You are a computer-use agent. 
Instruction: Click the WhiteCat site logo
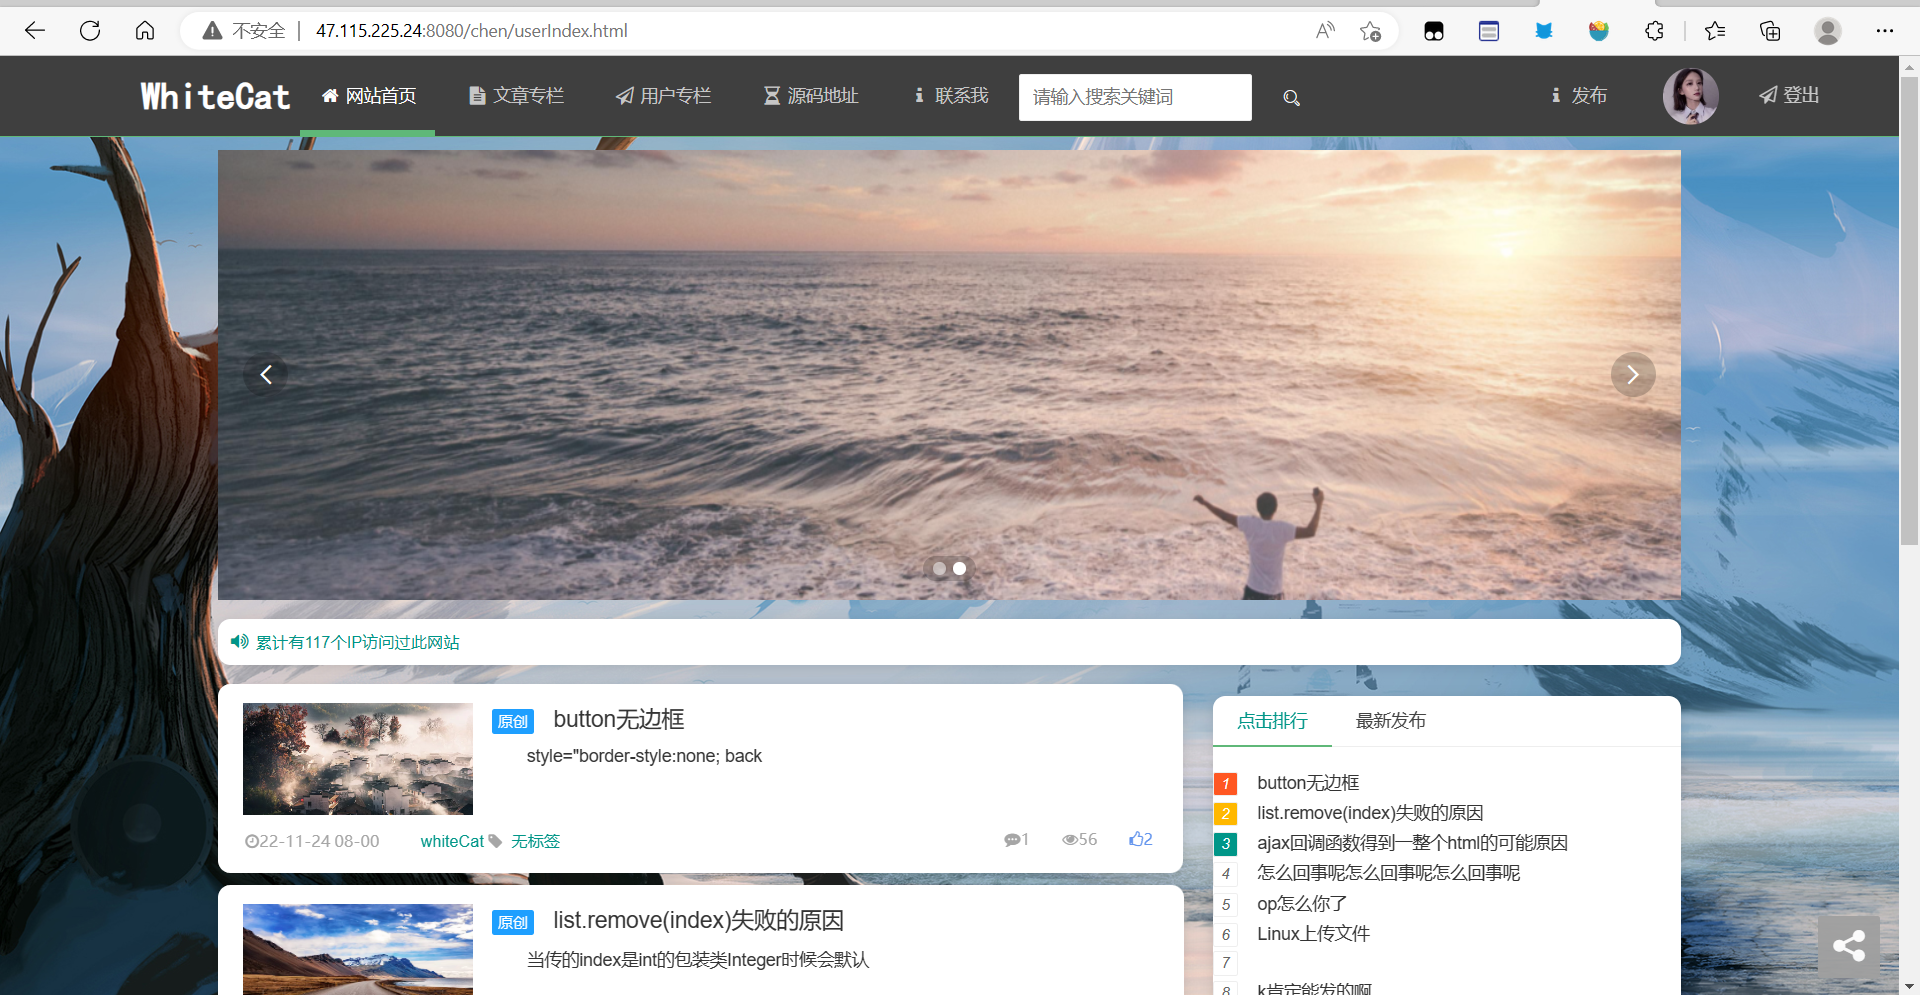pos(215,96)
